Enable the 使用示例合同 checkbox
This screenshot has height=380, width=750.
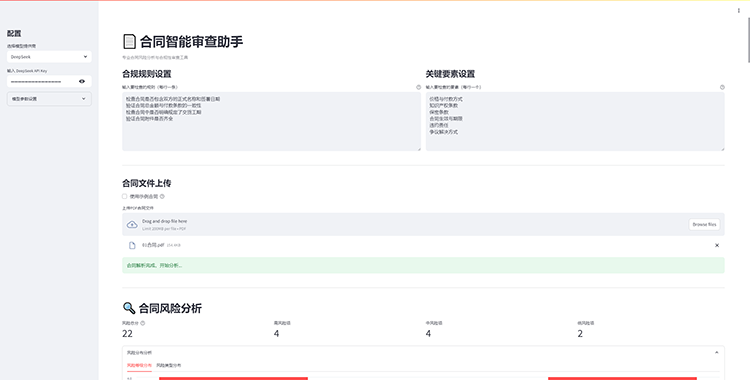pyautogui.click(x=124, y=196)
